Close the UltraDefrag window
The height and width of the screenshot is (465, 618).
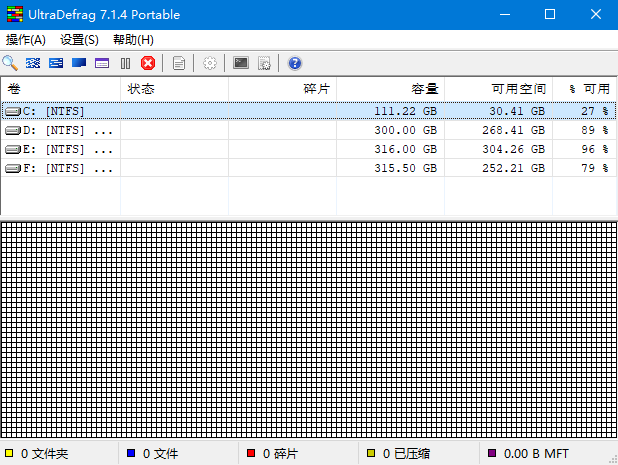click(596, 14)
